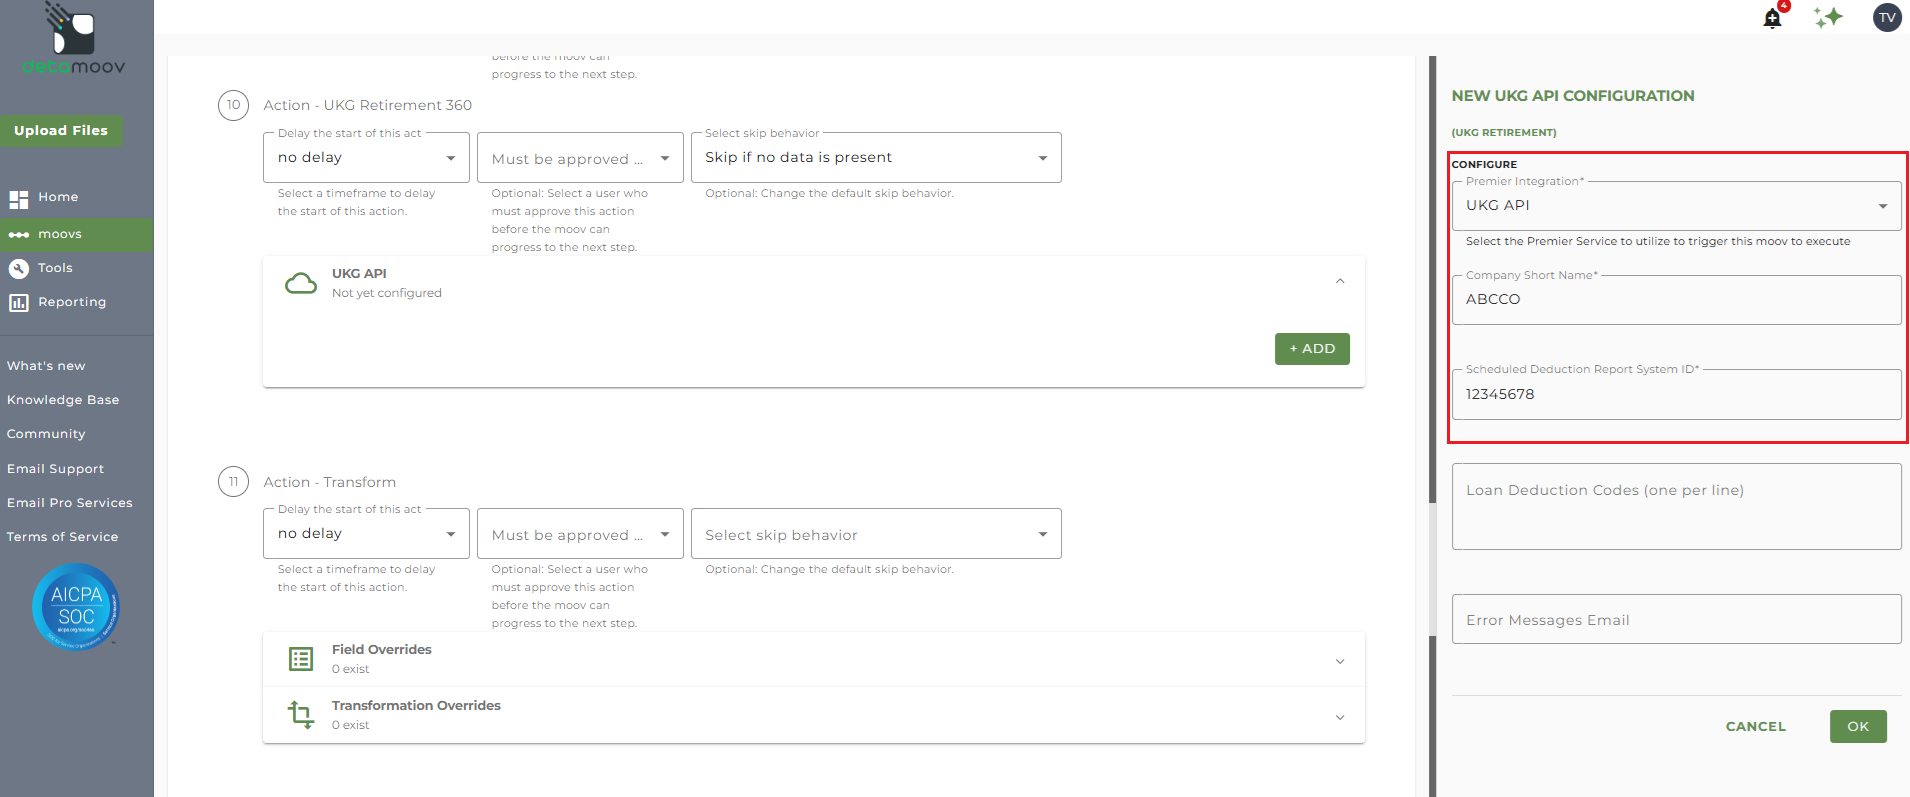Open step 11 Select skip behavior dropdown
This screenshot has width=1910, height=797.
tap(876, 534)
